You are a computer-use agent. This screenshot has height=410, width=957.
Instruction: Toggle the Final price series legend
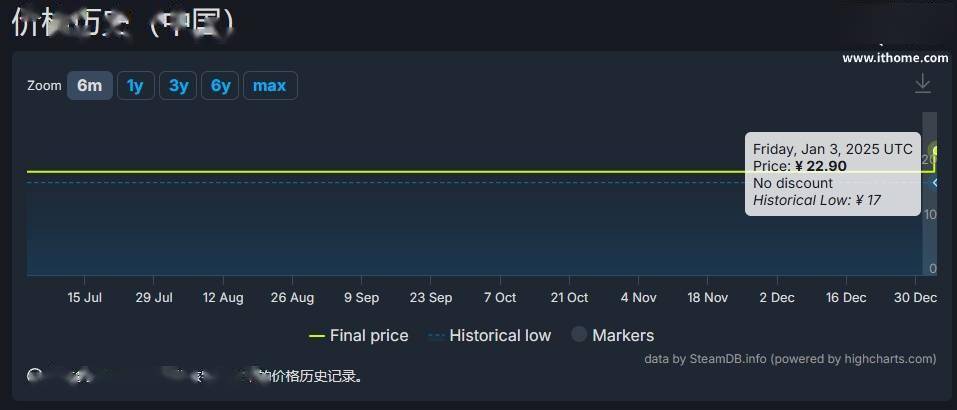359,336
